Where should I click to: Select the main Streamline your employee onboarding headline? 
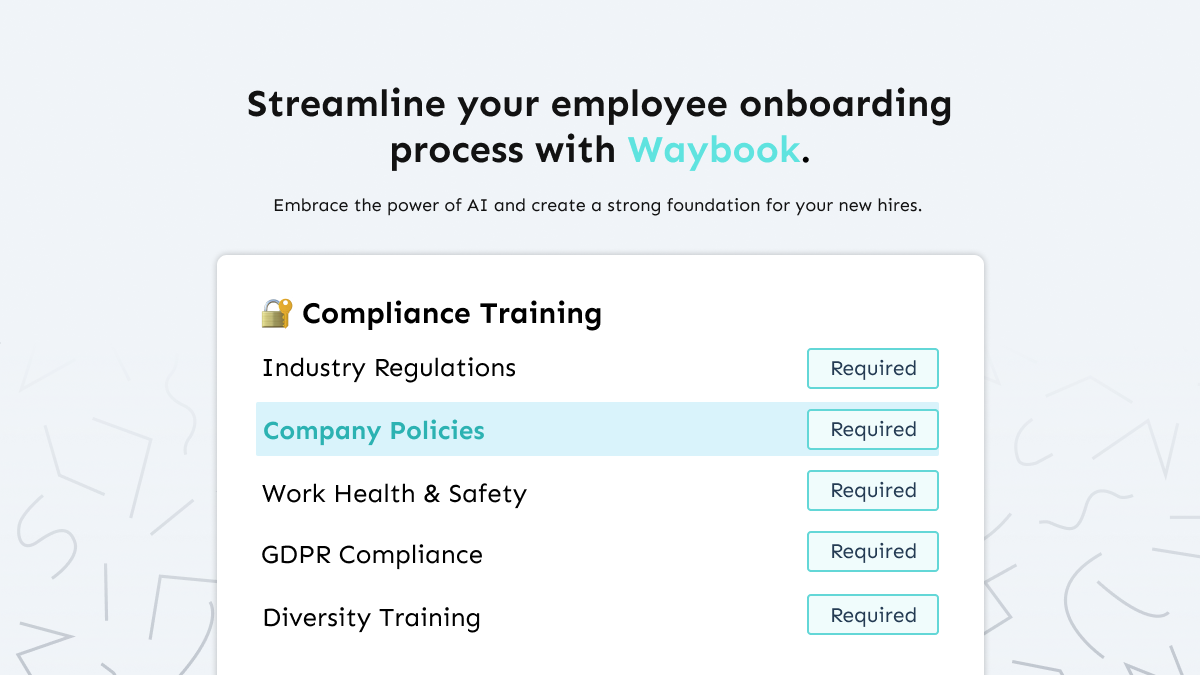coord(599,104)
